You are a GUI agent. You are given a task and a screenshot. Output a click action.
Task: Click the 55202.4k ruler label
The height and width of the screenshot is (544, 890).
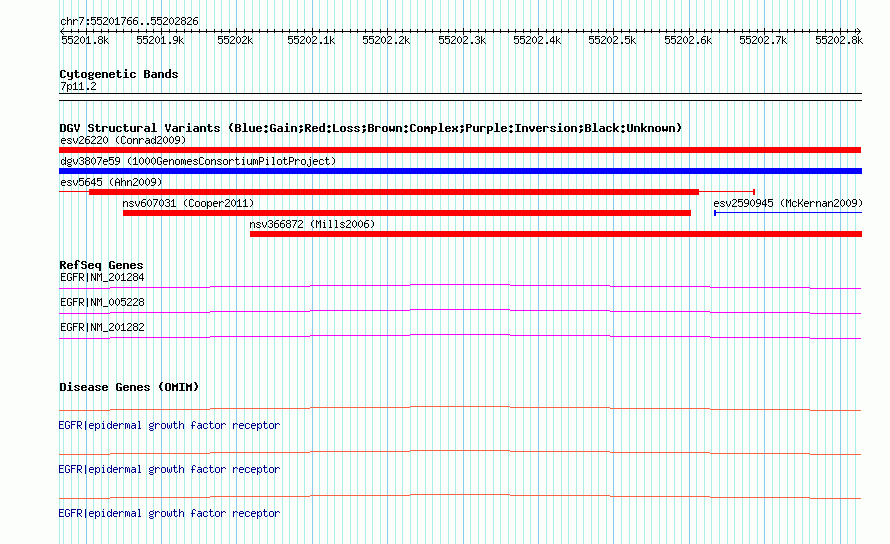click(537, 40)
